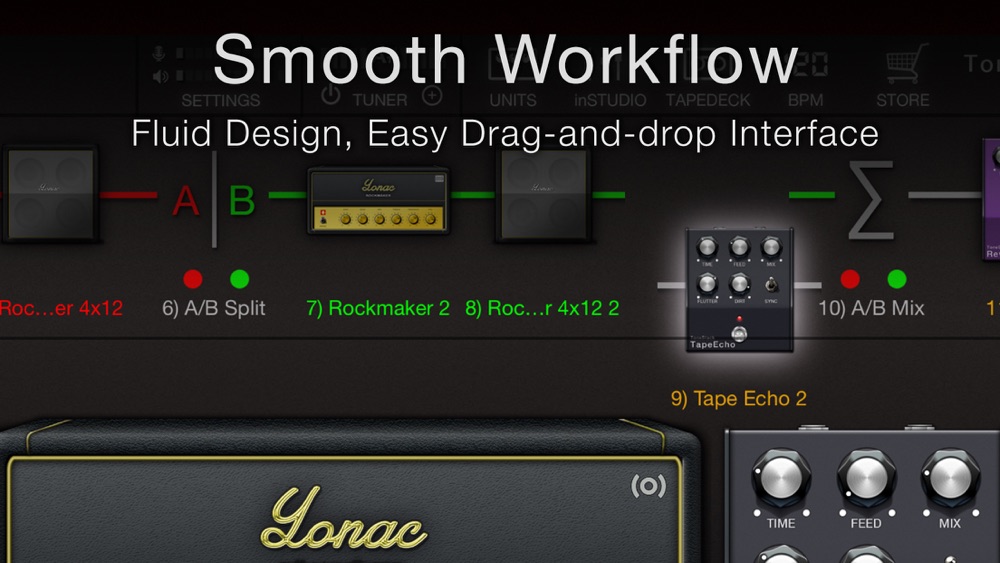The width and height of the screenshot is (1000, 563).
Task: Open the TAPEDECK recorder
Action: tap(708, 100)
